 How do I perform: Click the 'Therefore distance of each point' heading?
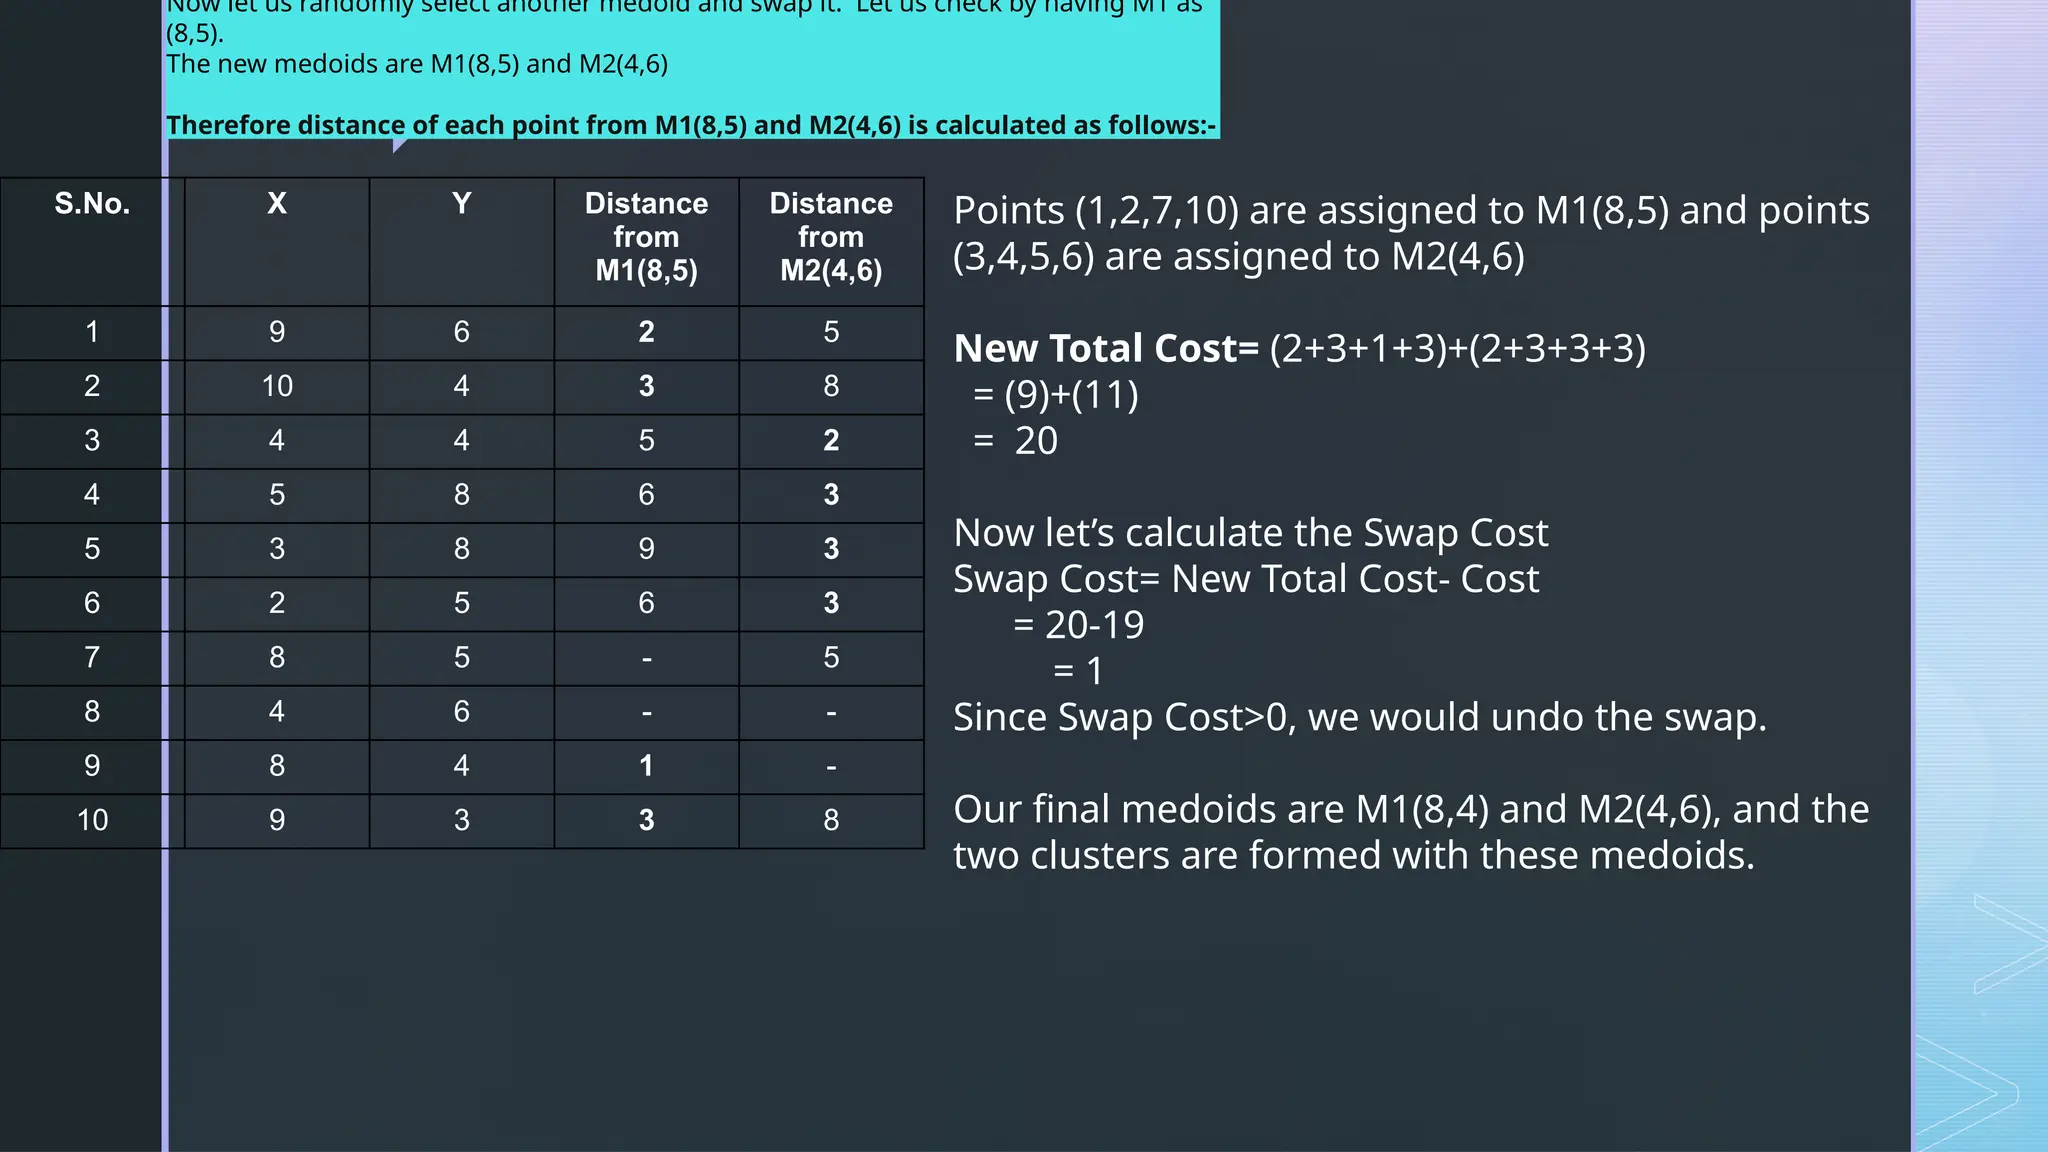point(690,125)
